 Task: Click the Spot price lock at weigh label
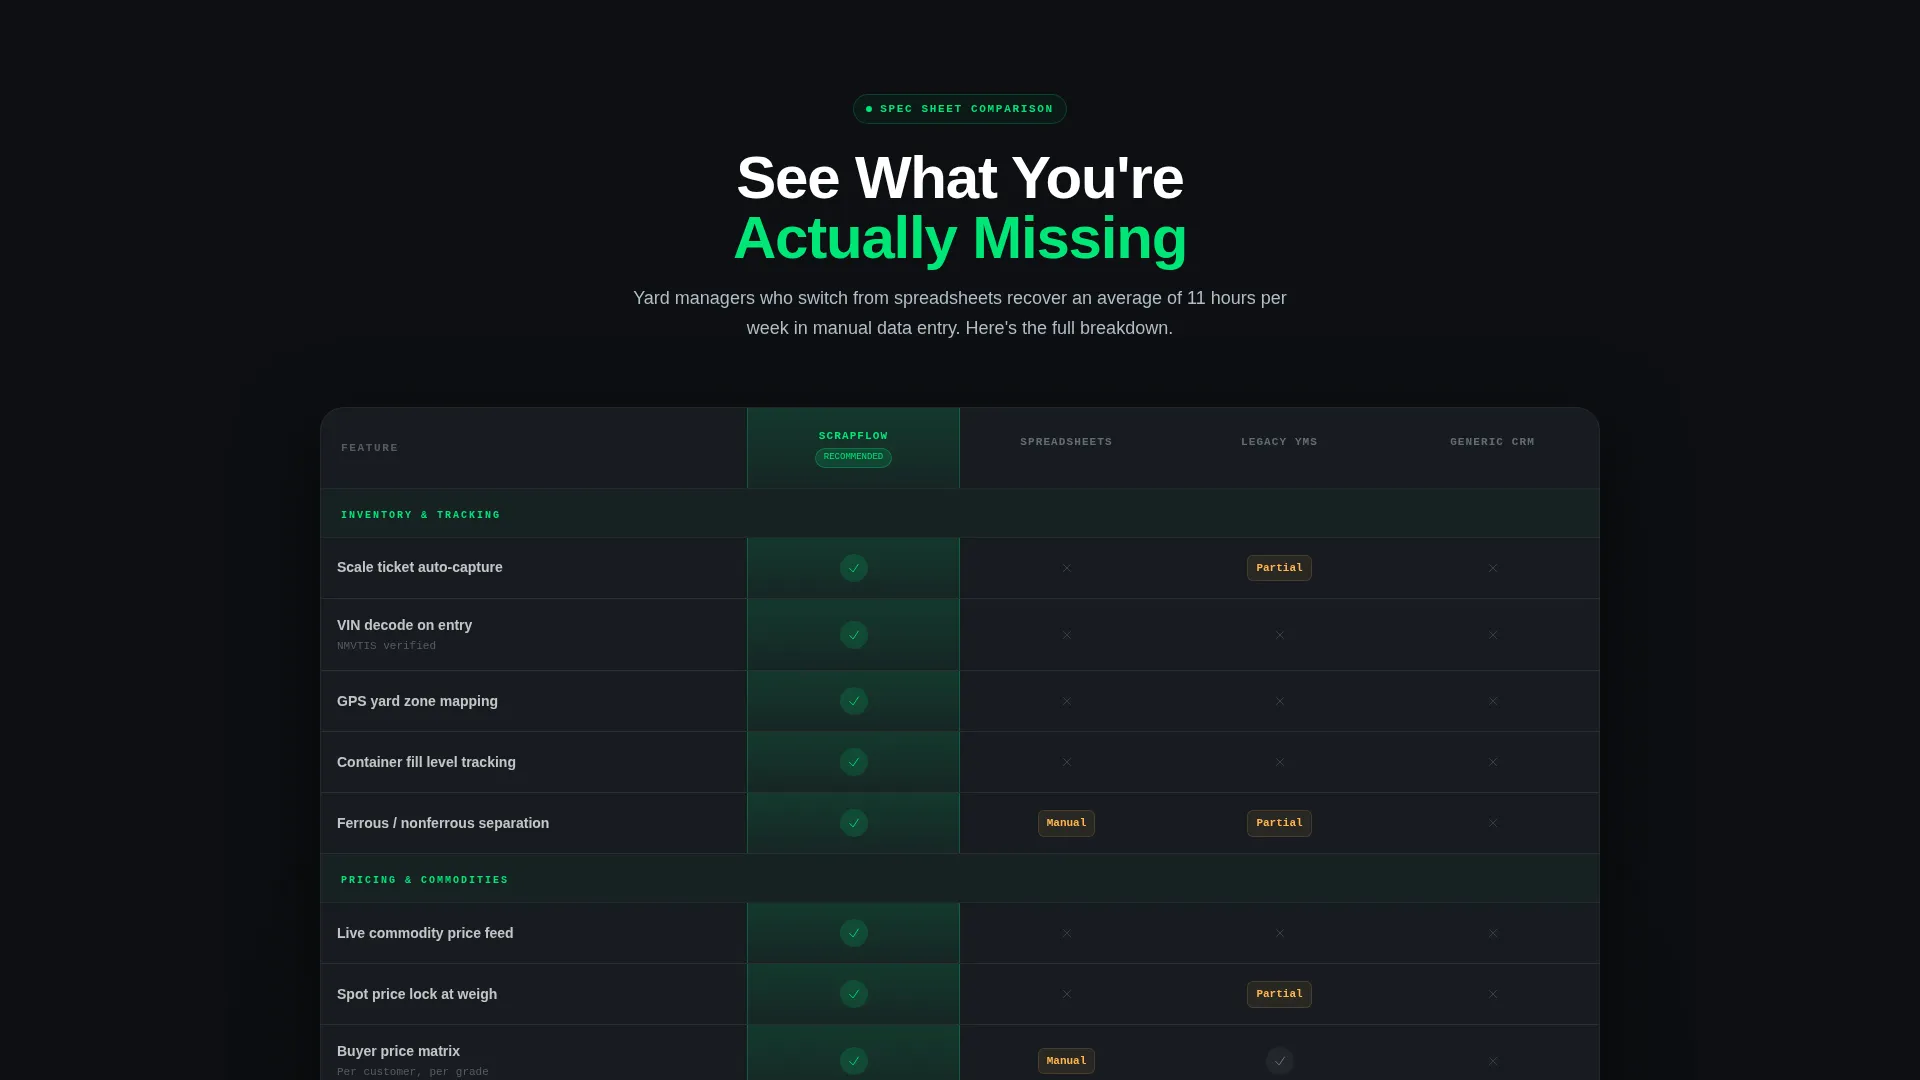pos(417,994)
